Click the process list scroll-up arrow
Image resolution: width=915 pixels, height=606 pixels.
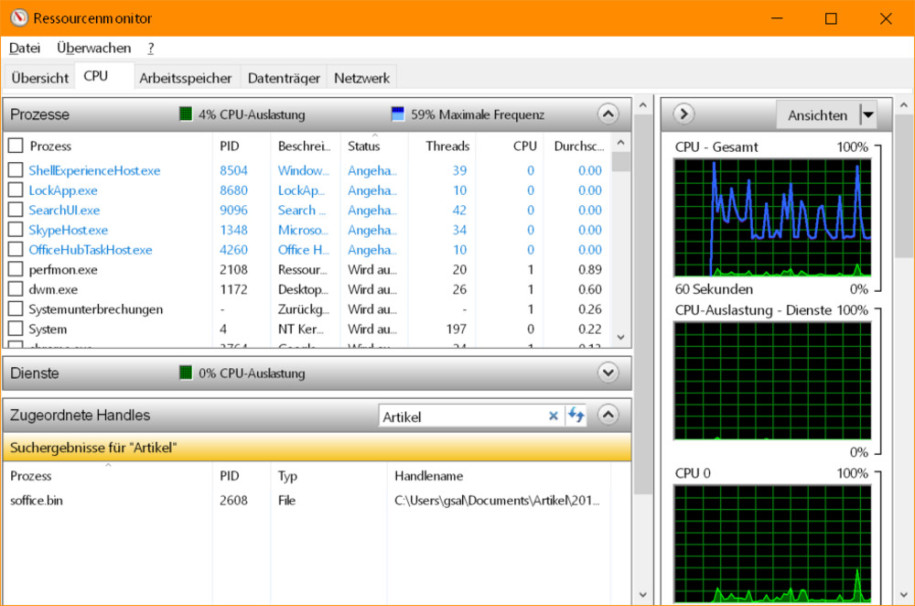(621, 142)
